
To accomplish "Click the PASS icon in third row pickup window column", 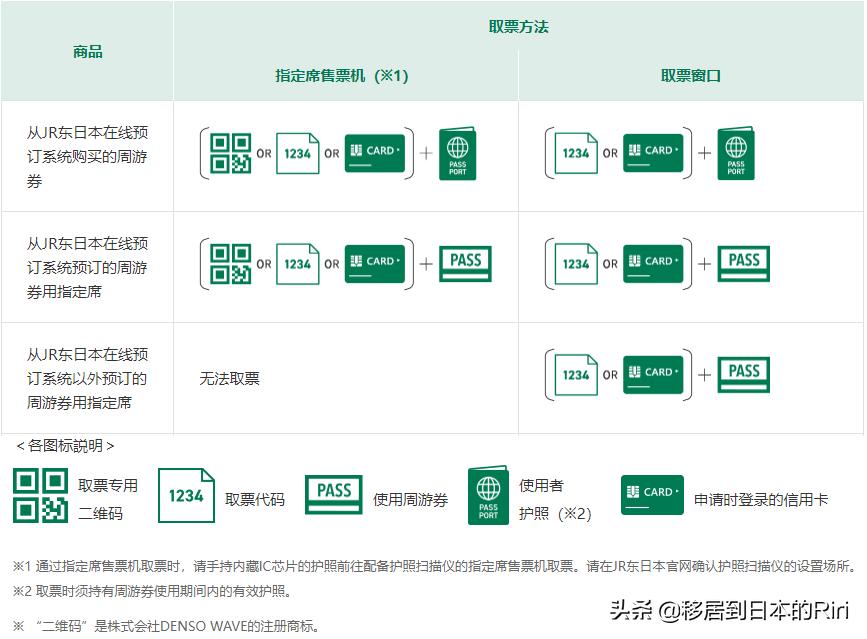I will 743,373.
